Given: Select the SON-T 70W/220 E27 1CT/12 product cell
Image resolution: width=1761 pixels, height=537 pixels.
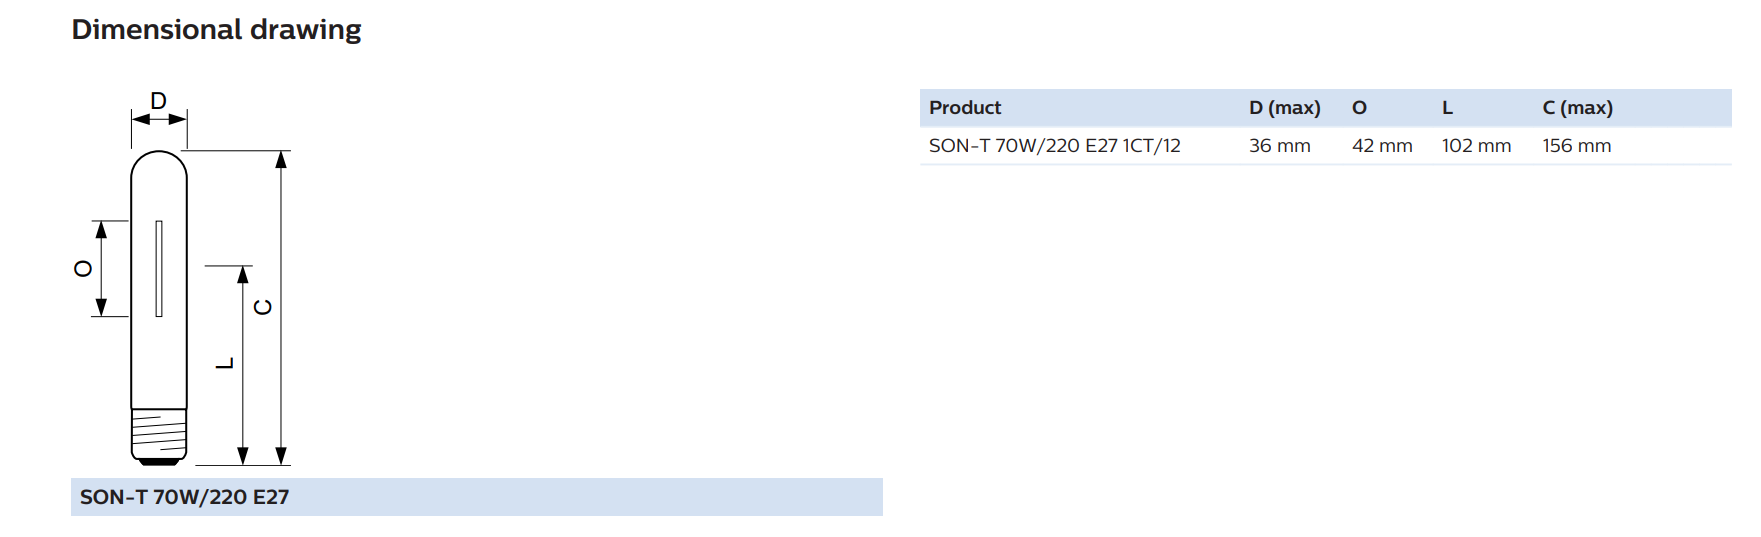Looking at the screenshot, I should [1054, 146].
